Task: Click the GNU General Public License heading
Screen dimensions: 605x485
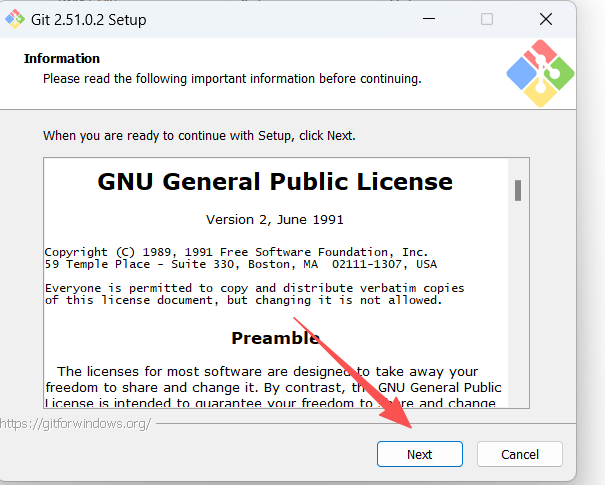Action: (275, 182)
